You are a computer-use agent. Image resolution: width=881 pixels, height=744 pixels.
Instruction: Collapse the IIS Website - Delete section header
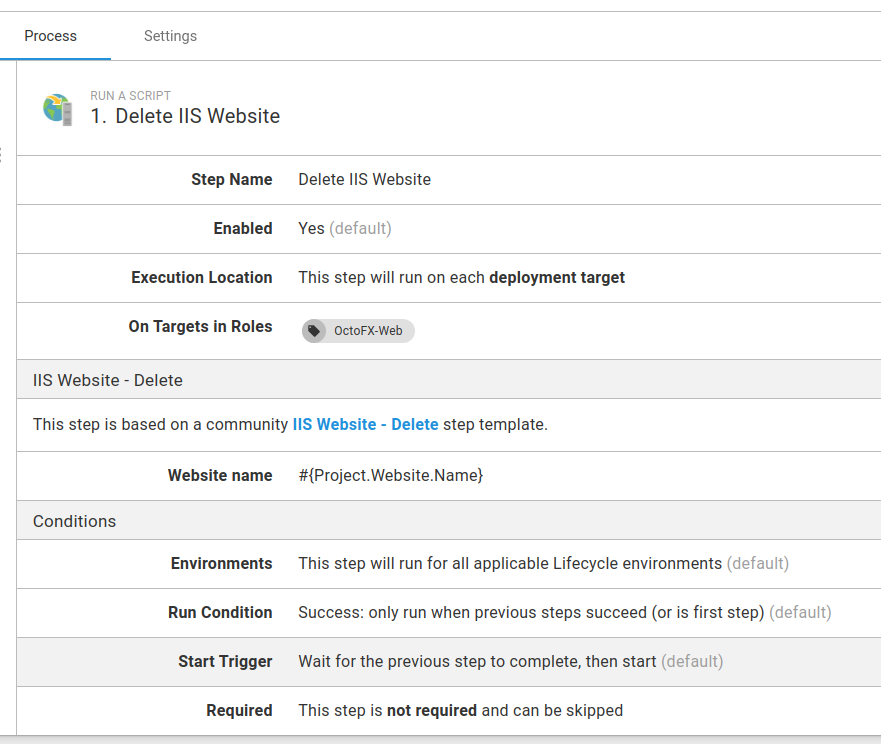tap(448, 380)
